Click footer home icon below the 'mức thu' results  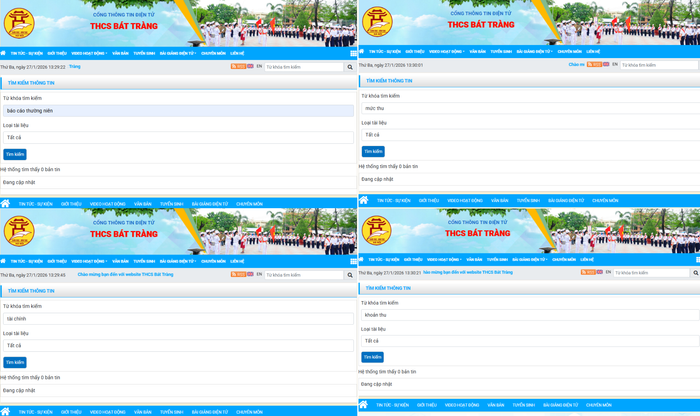pyautogui.click(x=363, y=200)
